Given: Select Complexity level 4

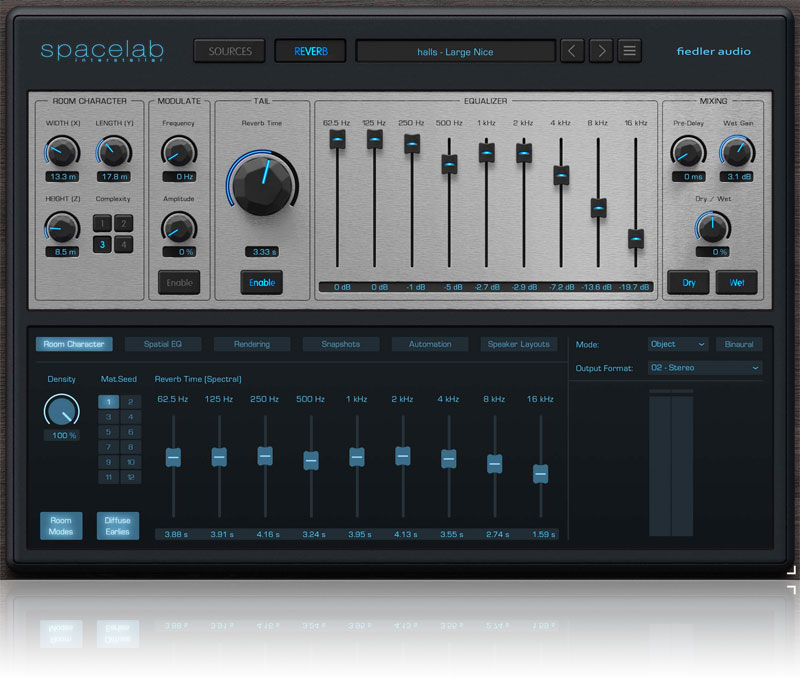Looking at the screenshot, I should (123, 244).
